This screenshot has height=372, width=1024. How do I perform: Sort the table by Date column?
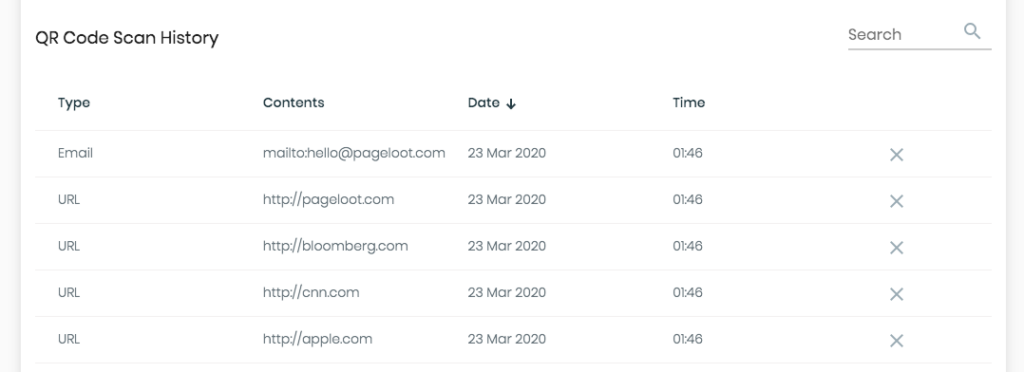[483, 102]
